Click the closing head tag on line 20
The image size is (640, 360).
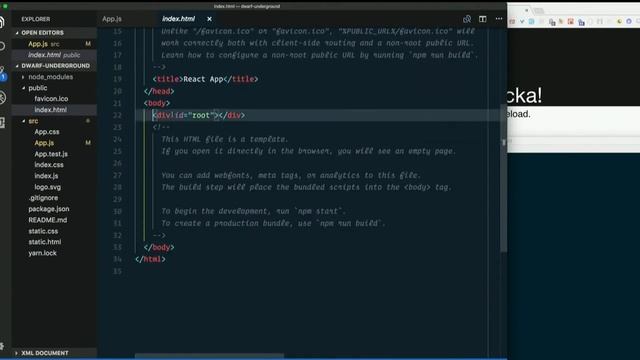pos(159,91)
